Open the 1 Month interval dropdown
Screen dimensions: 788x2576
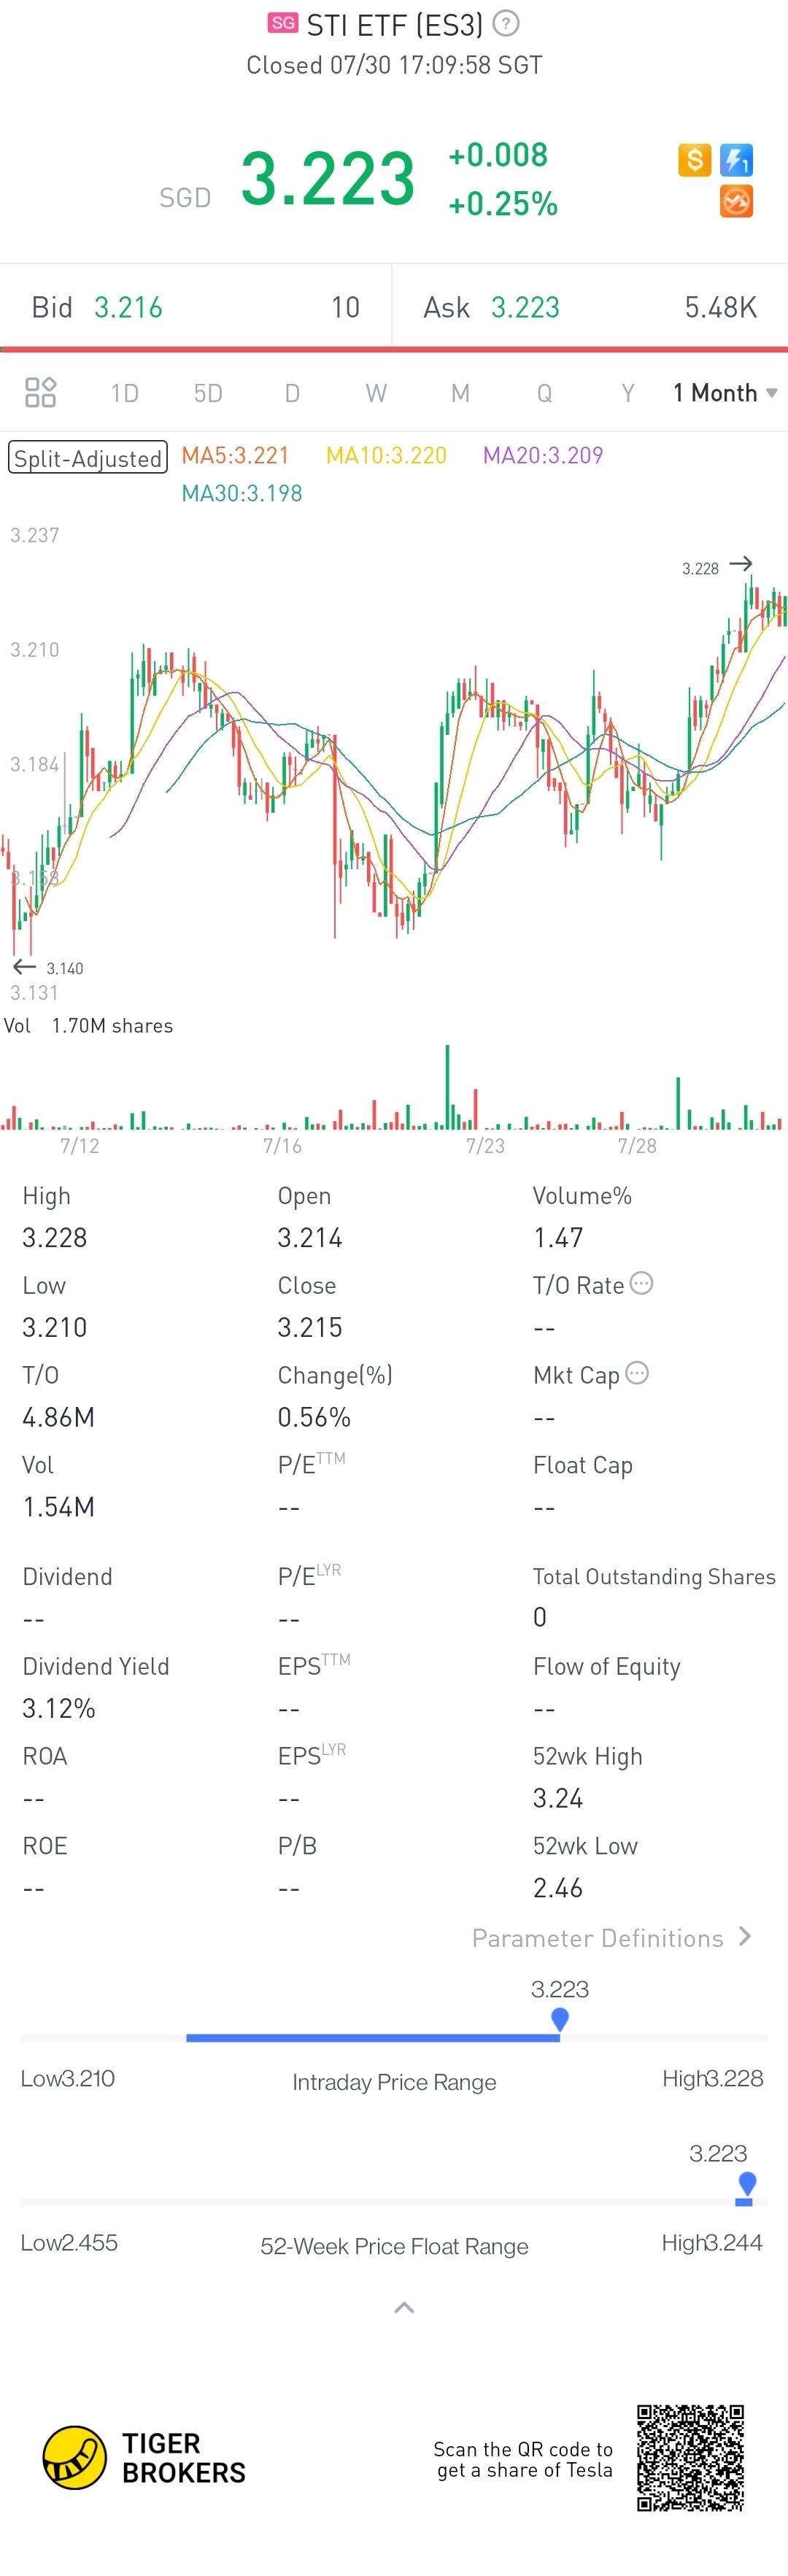pyautogui.click(x=725, y=393)
